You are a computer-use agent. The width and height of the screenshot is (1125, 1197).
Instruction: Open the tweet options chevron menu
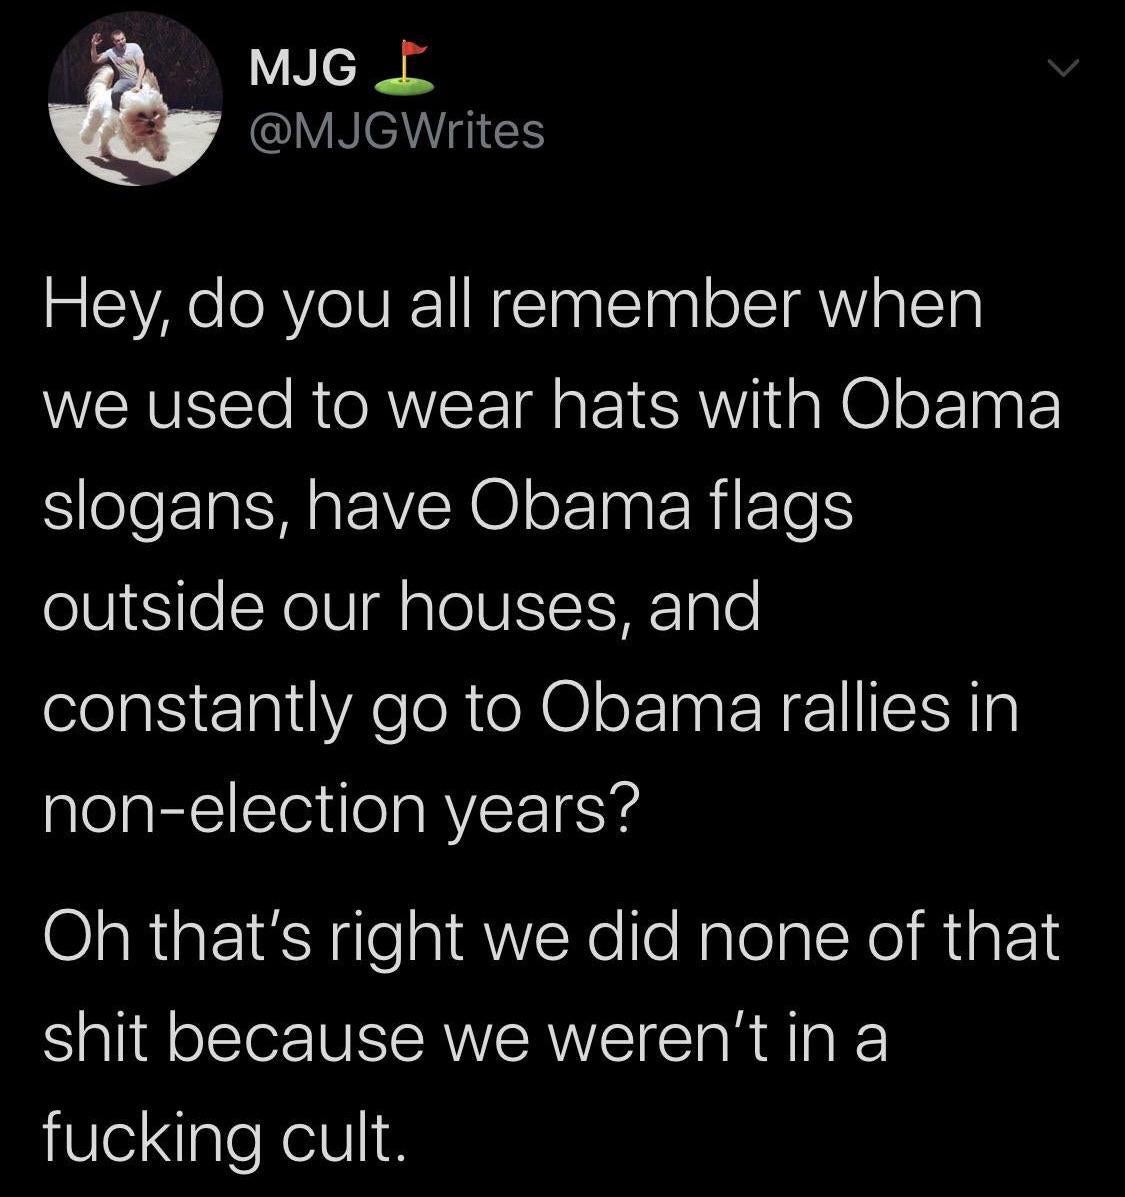point(1062,69)
